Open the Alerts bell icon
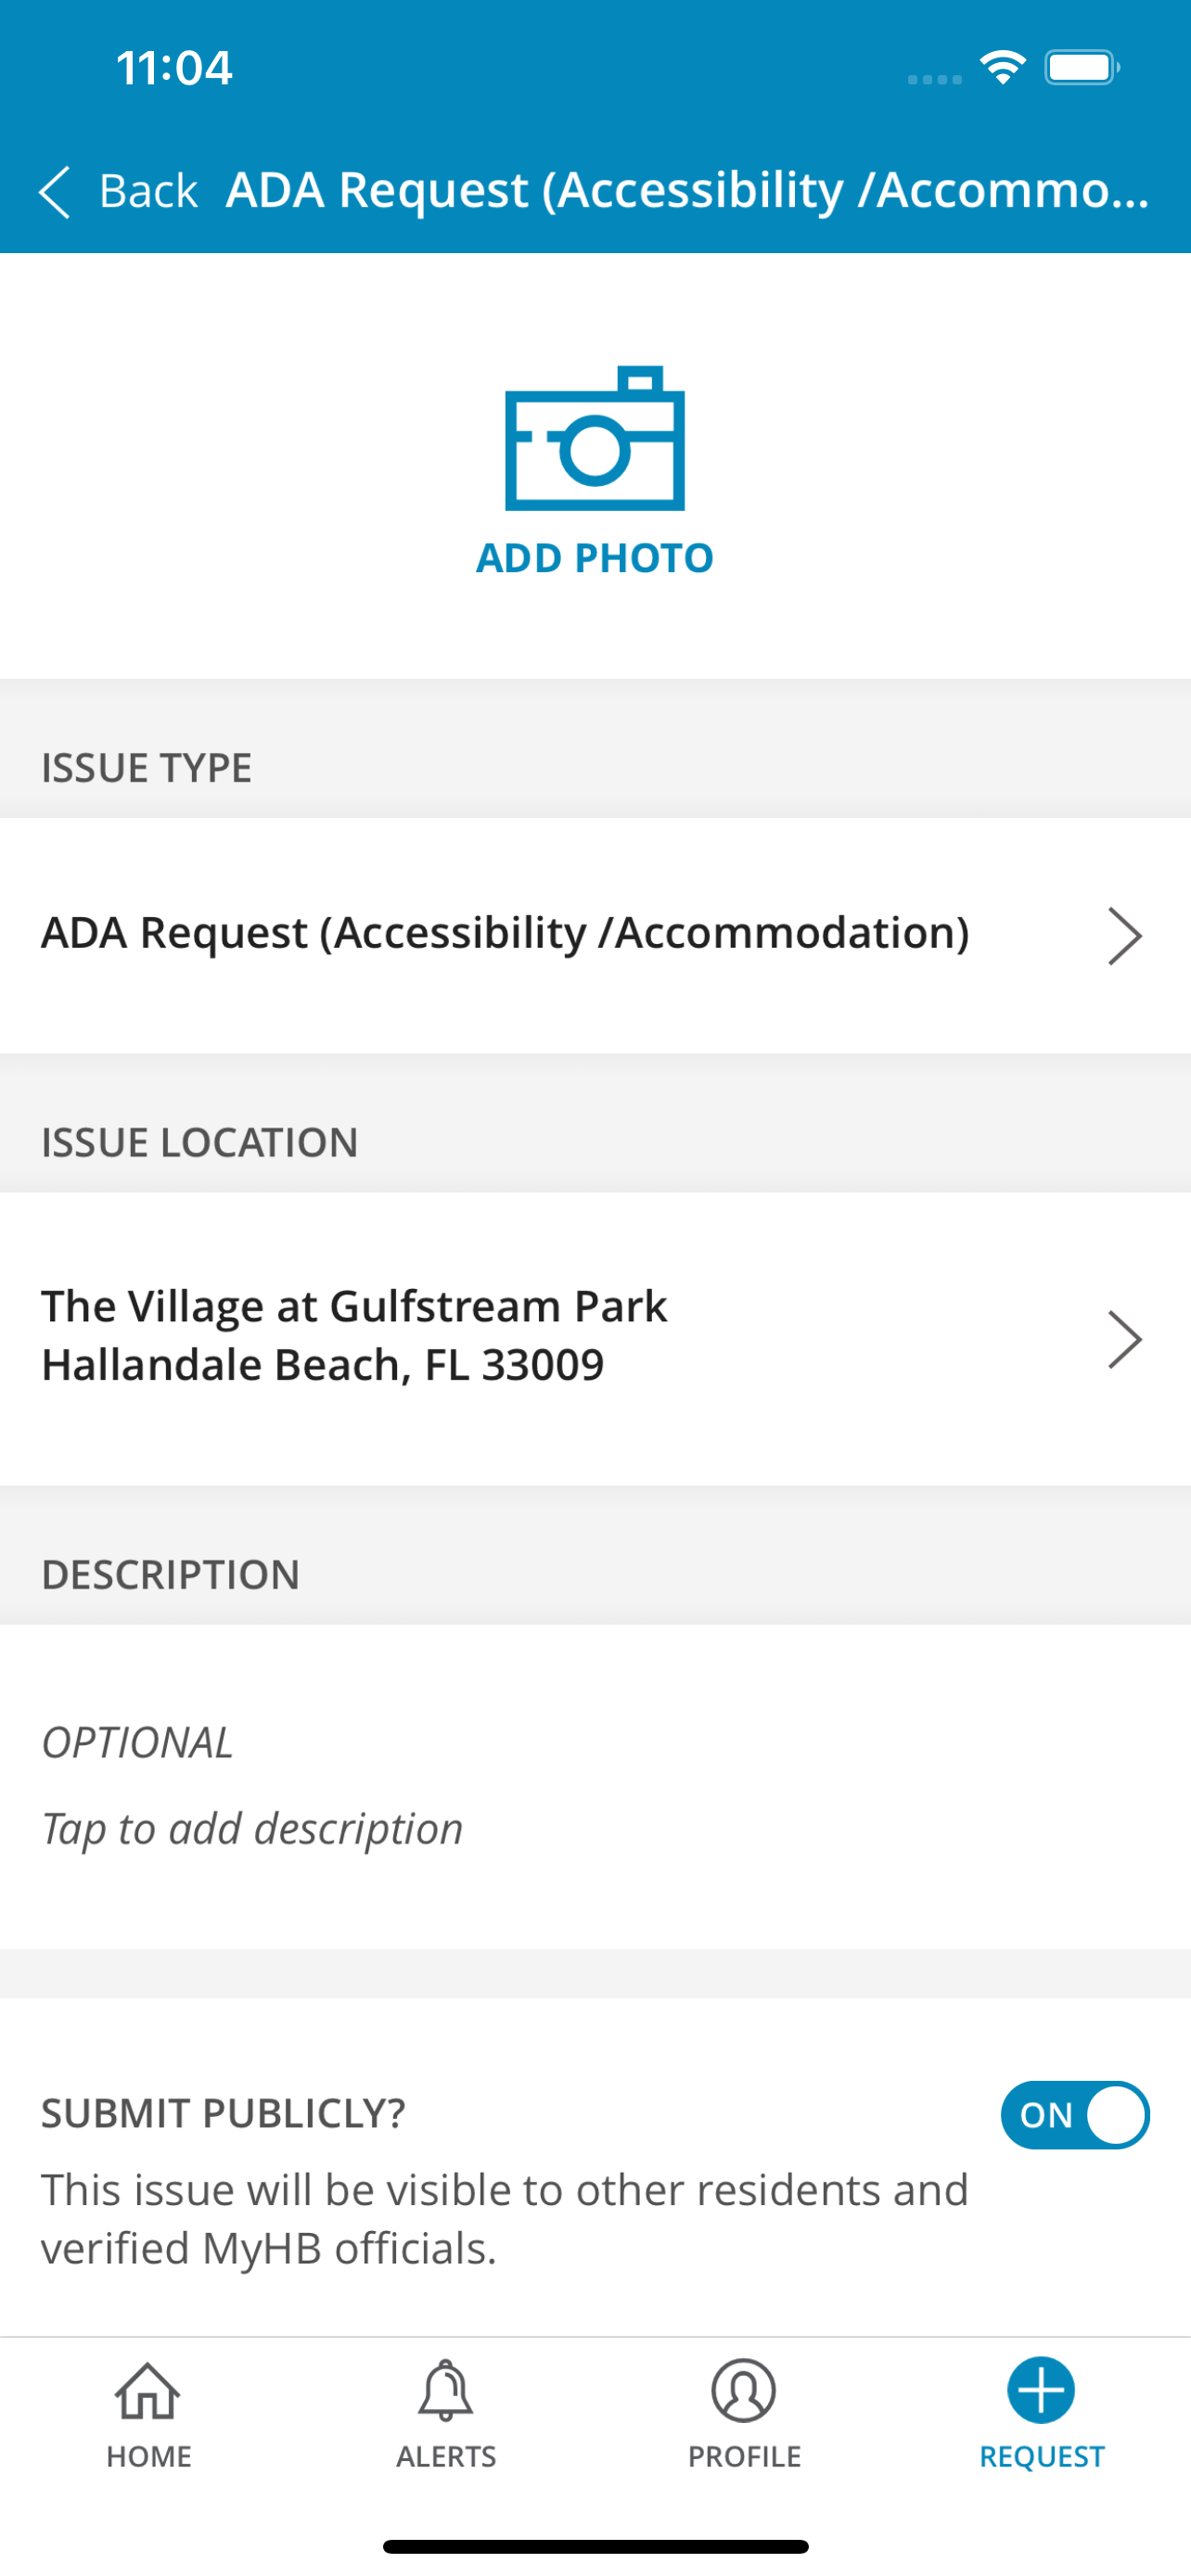Screen dimensions: 1191x2576 click(445, 2391)
